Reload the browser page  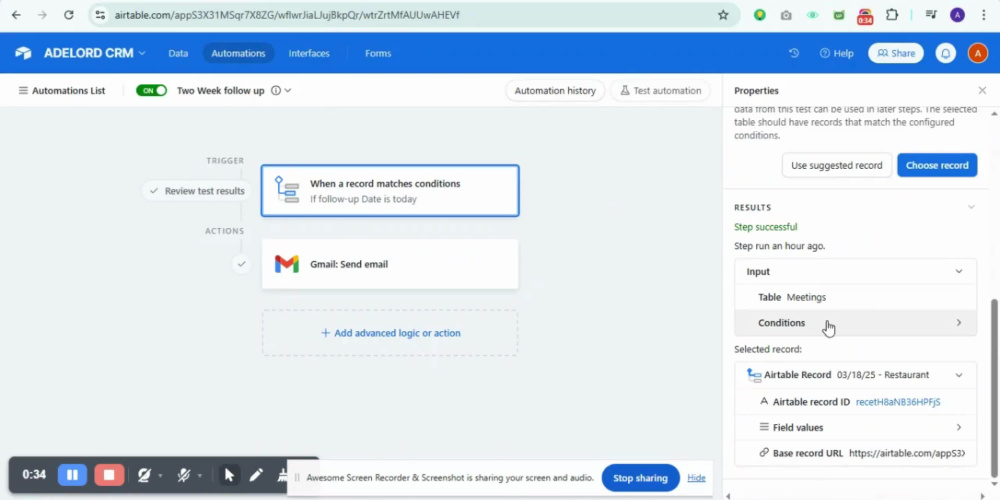coord(69,15)
